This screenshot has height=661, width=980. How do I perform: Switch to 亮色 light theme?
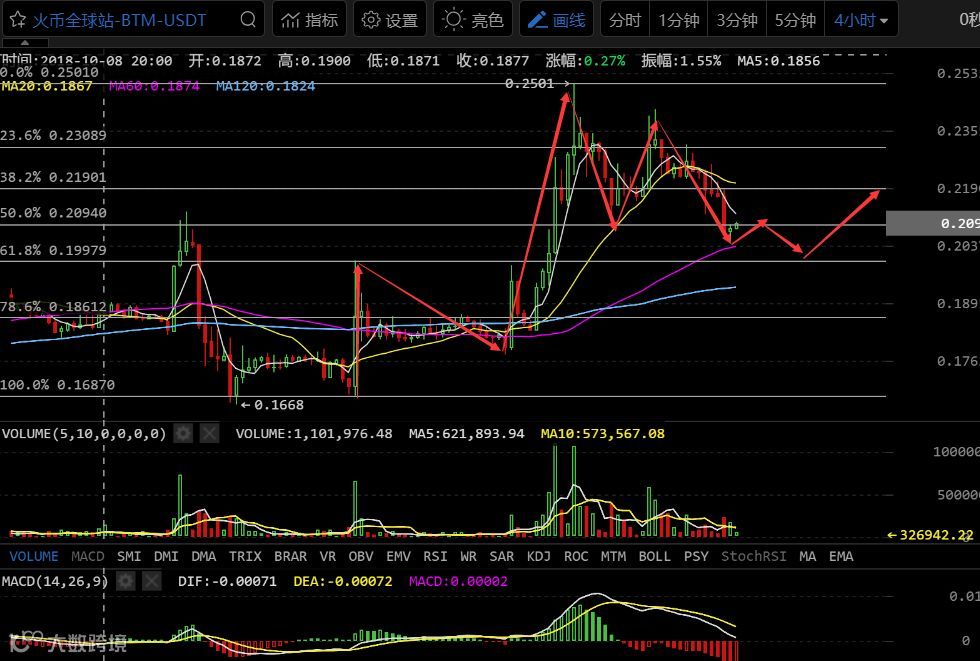473,20
